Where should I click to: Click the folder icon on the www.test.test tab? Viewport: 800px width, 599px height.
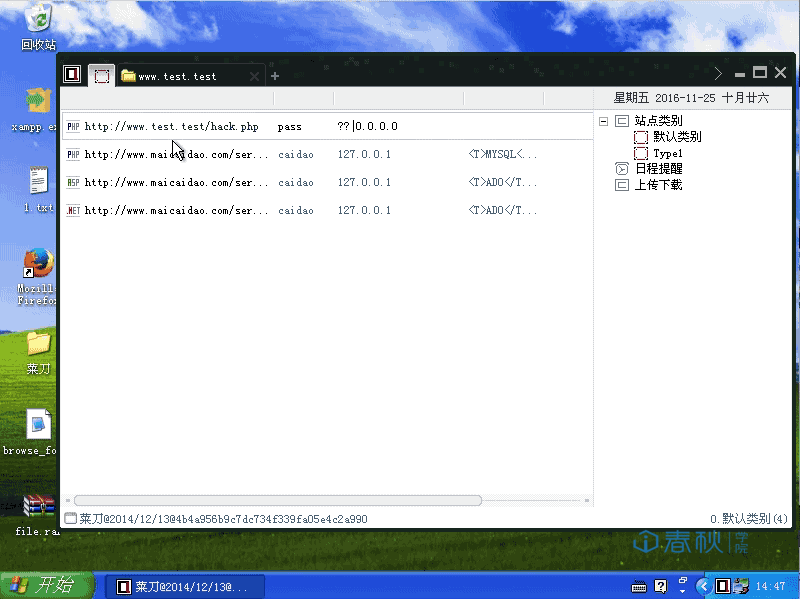[127, 75]
